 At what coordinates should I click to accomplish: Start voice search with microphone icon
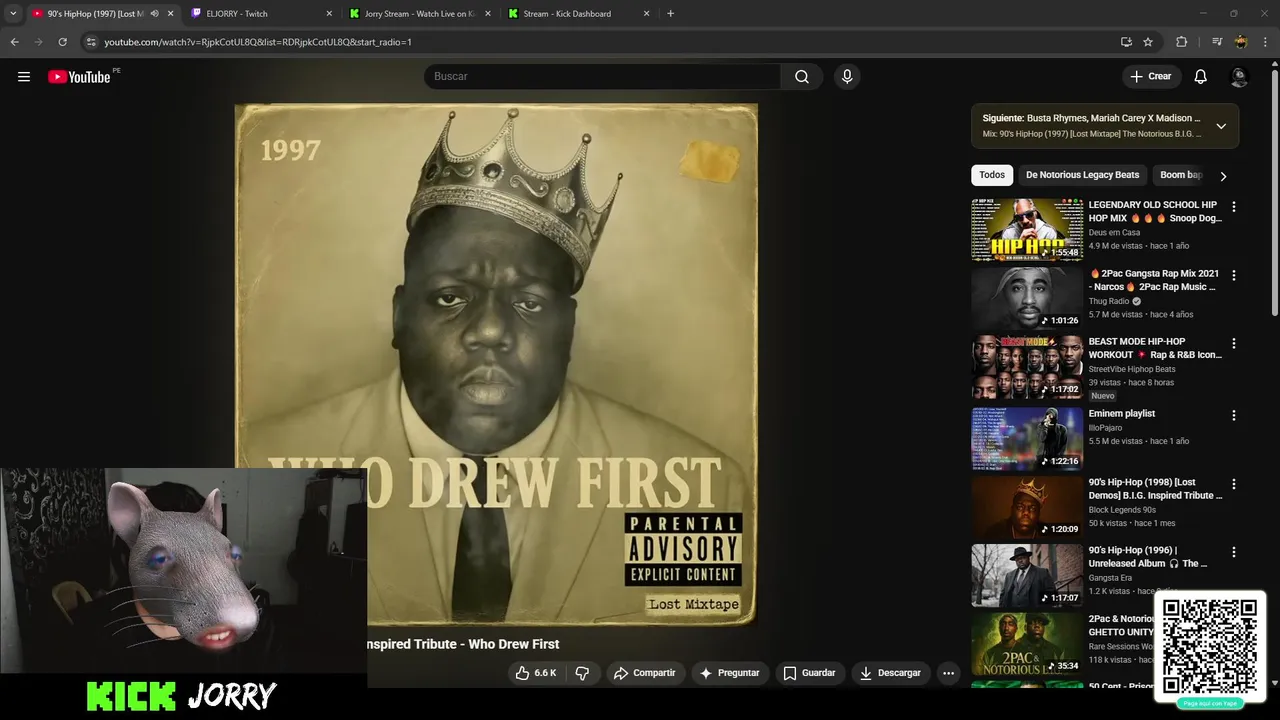coord(847,76)
